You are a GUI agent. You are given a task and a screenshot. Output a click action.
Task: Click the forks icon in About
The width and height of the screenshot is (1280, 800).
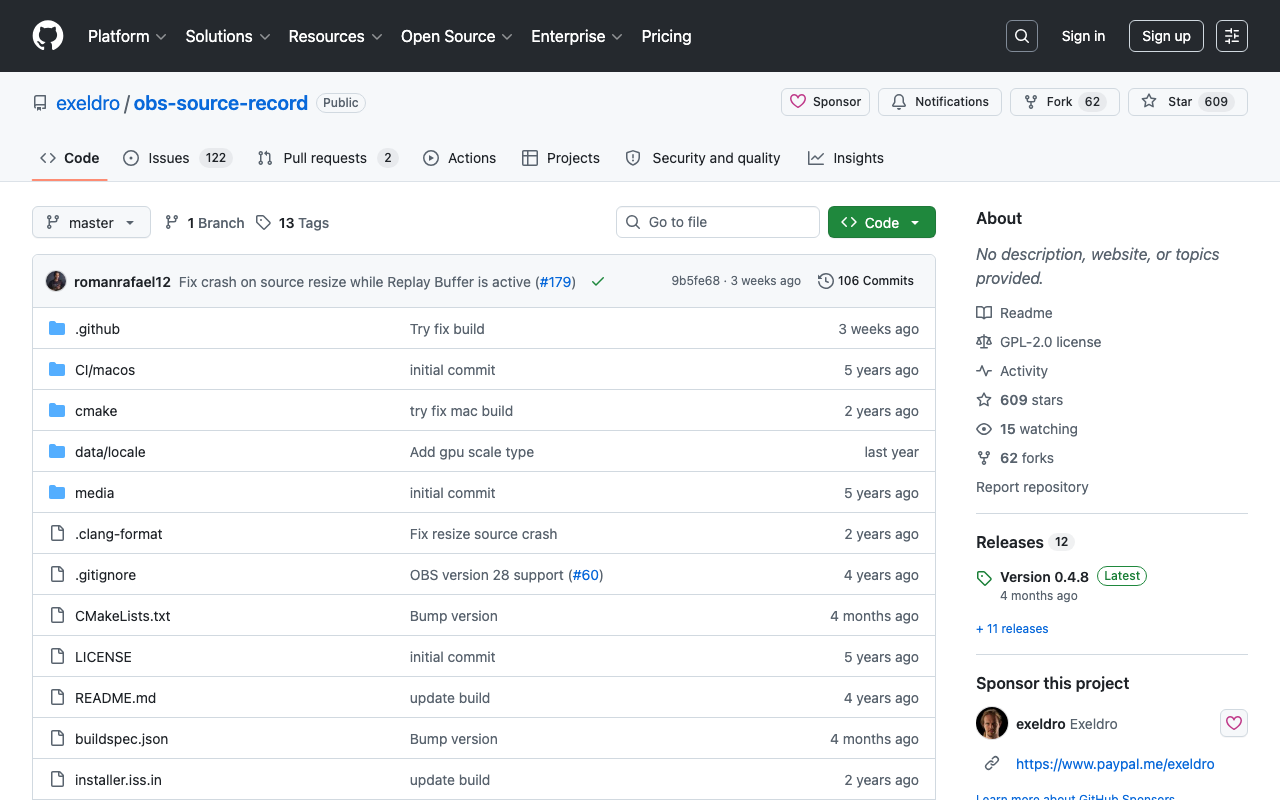click(x=984, y=458)
